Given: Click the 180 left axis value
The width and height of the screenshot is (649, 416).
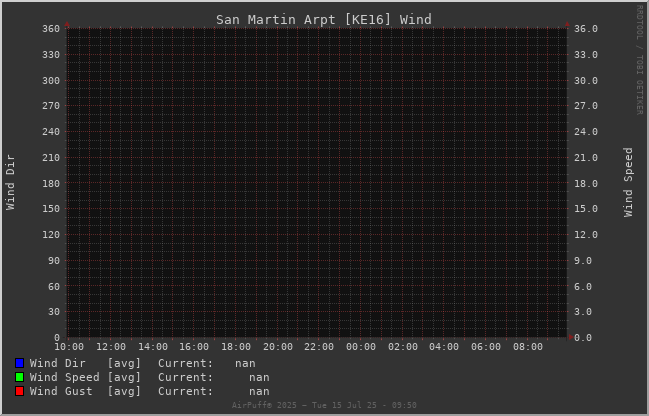Looking at the screenshot, I should 51,183.
